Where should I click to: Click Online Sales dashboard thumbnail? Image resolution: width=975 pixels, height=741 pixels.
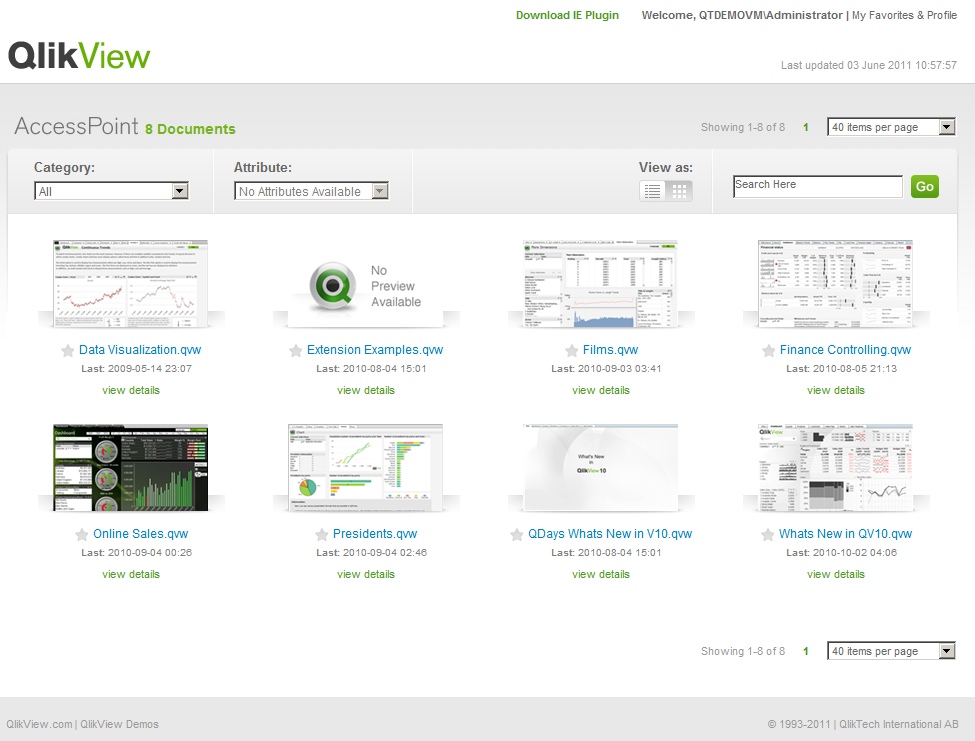point(131,467)
